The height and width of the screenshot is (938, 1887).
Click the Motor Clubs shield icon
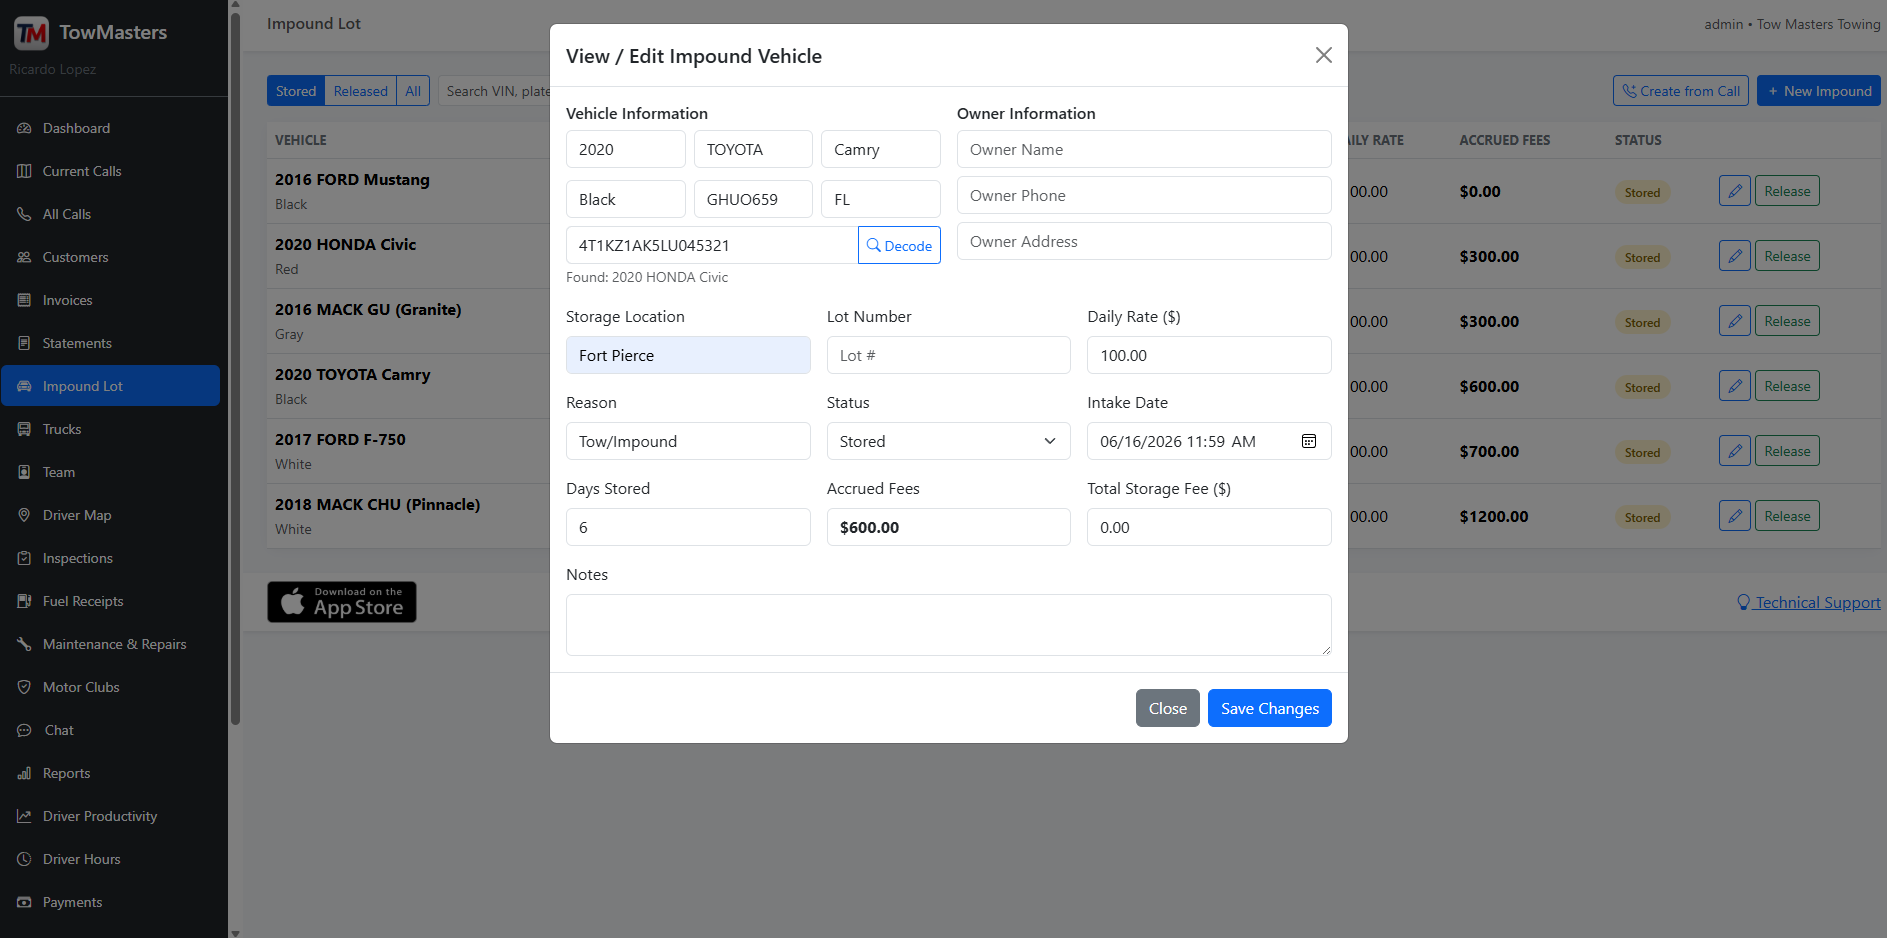click(24, 687)
